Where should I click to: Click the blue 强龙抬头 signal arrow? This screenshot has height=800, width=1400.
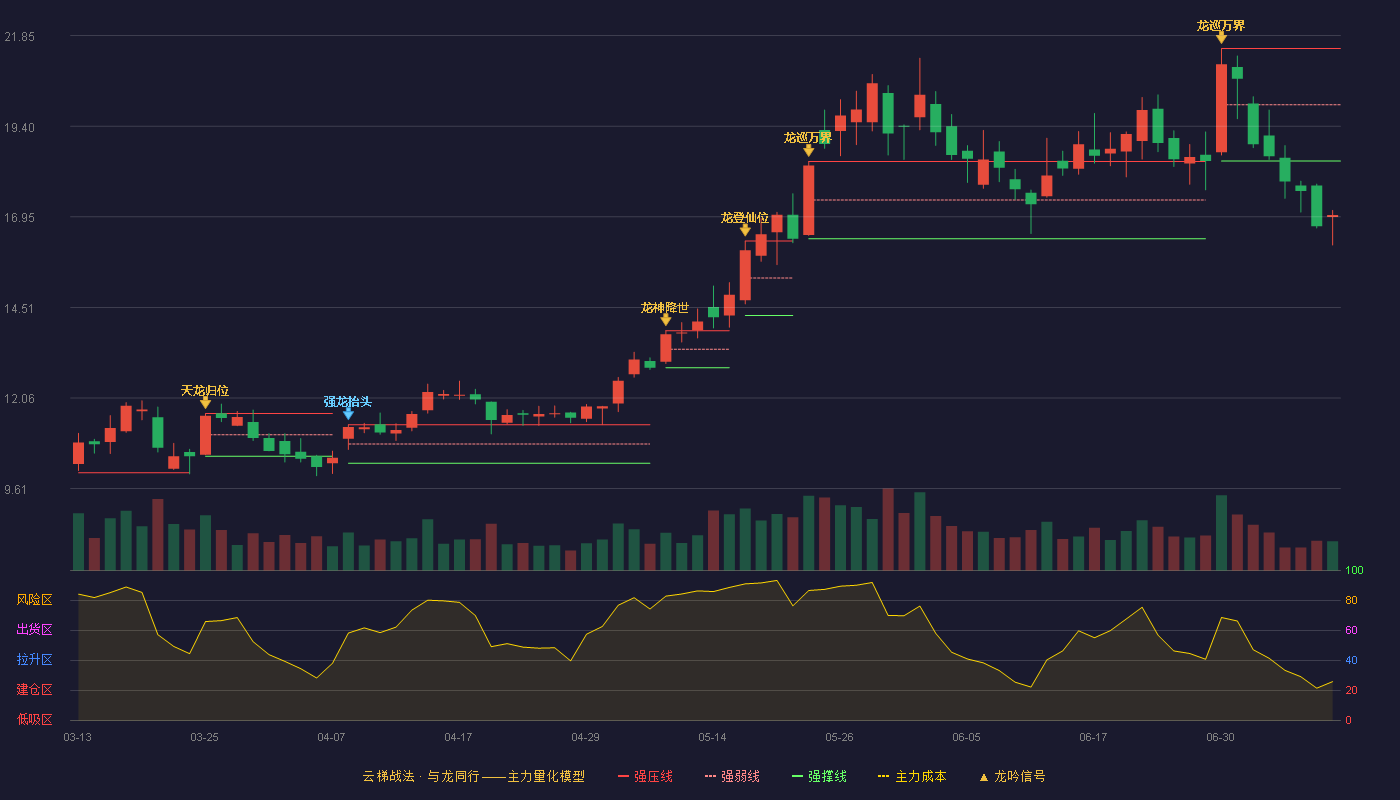click(348, 414)
